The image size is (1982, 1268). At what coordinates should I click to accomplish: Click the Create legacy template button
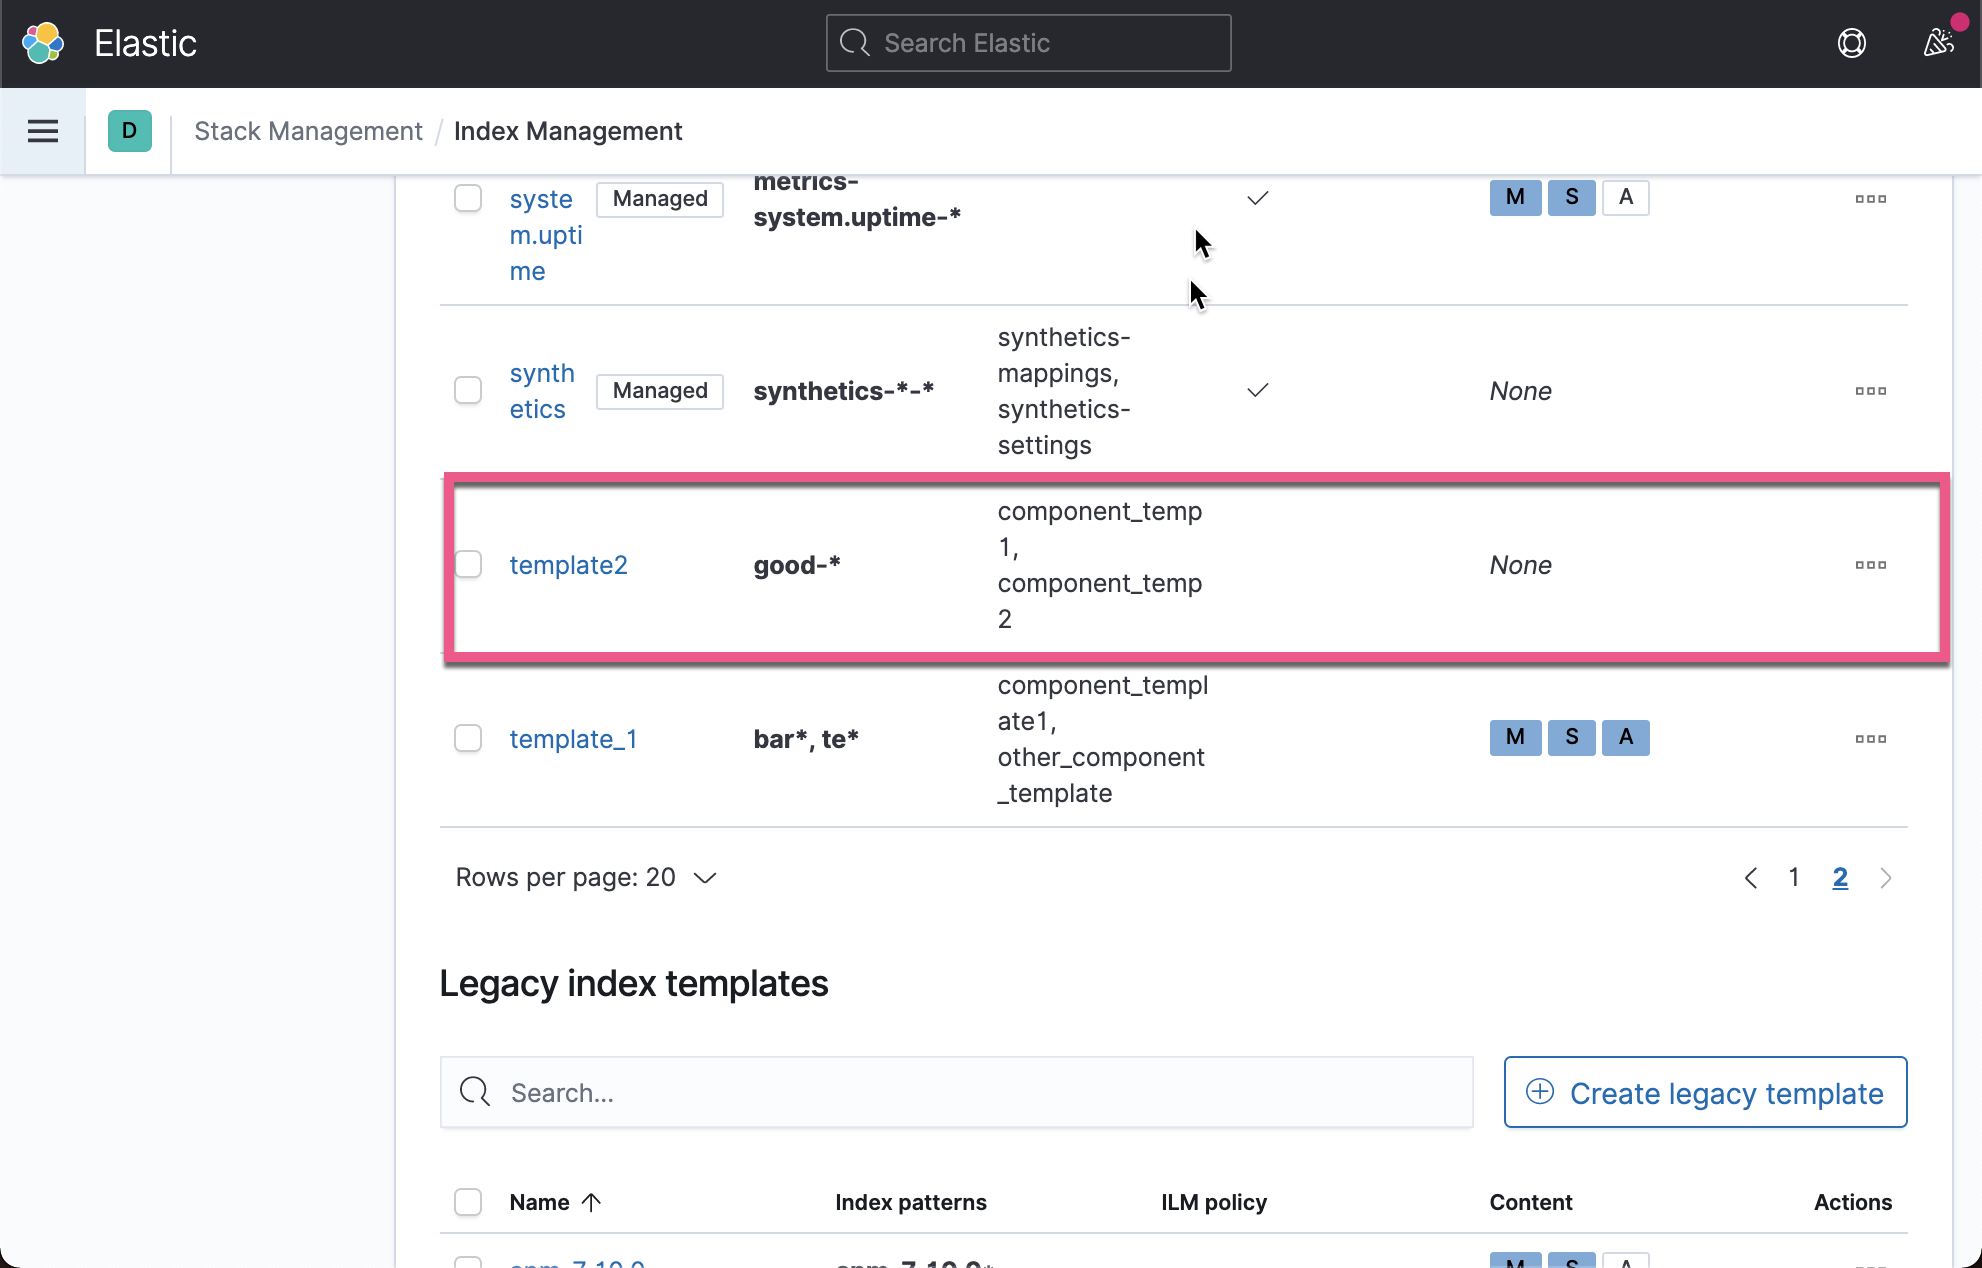point(1705,1092)
